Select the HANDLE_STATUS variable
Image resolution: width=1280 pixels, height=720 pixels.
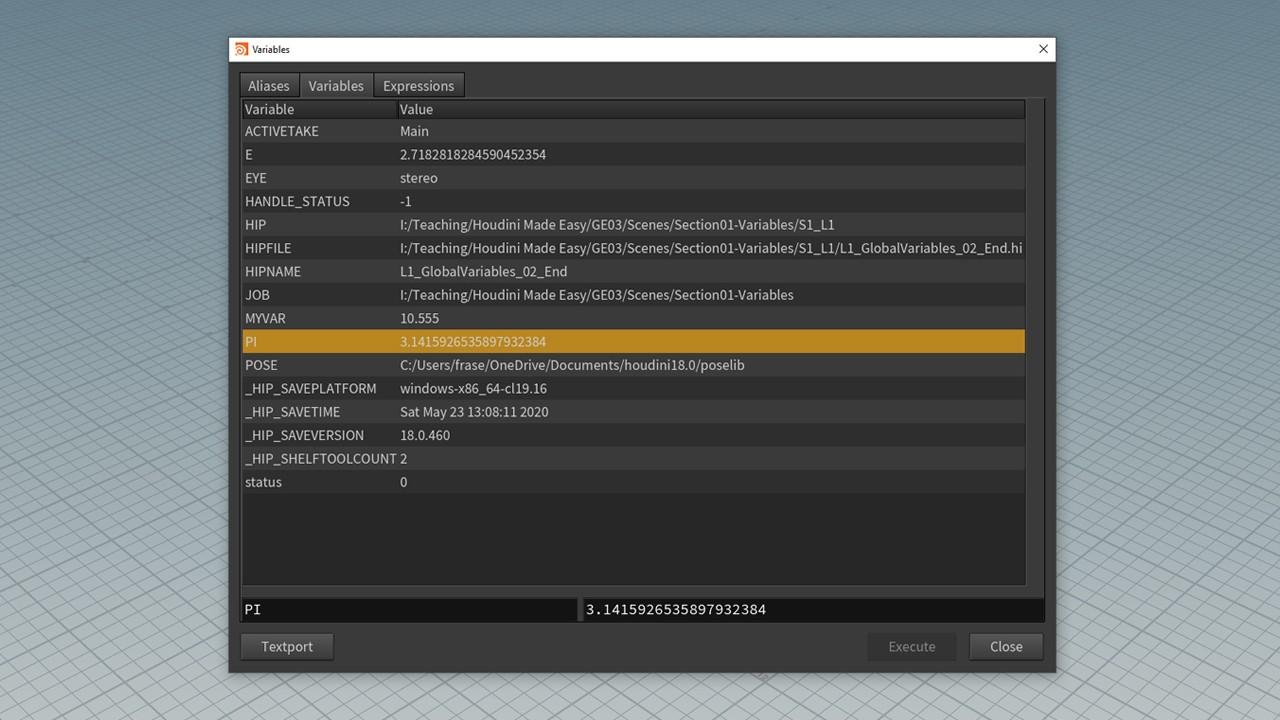pyautogui.click(x=297, y=201)
